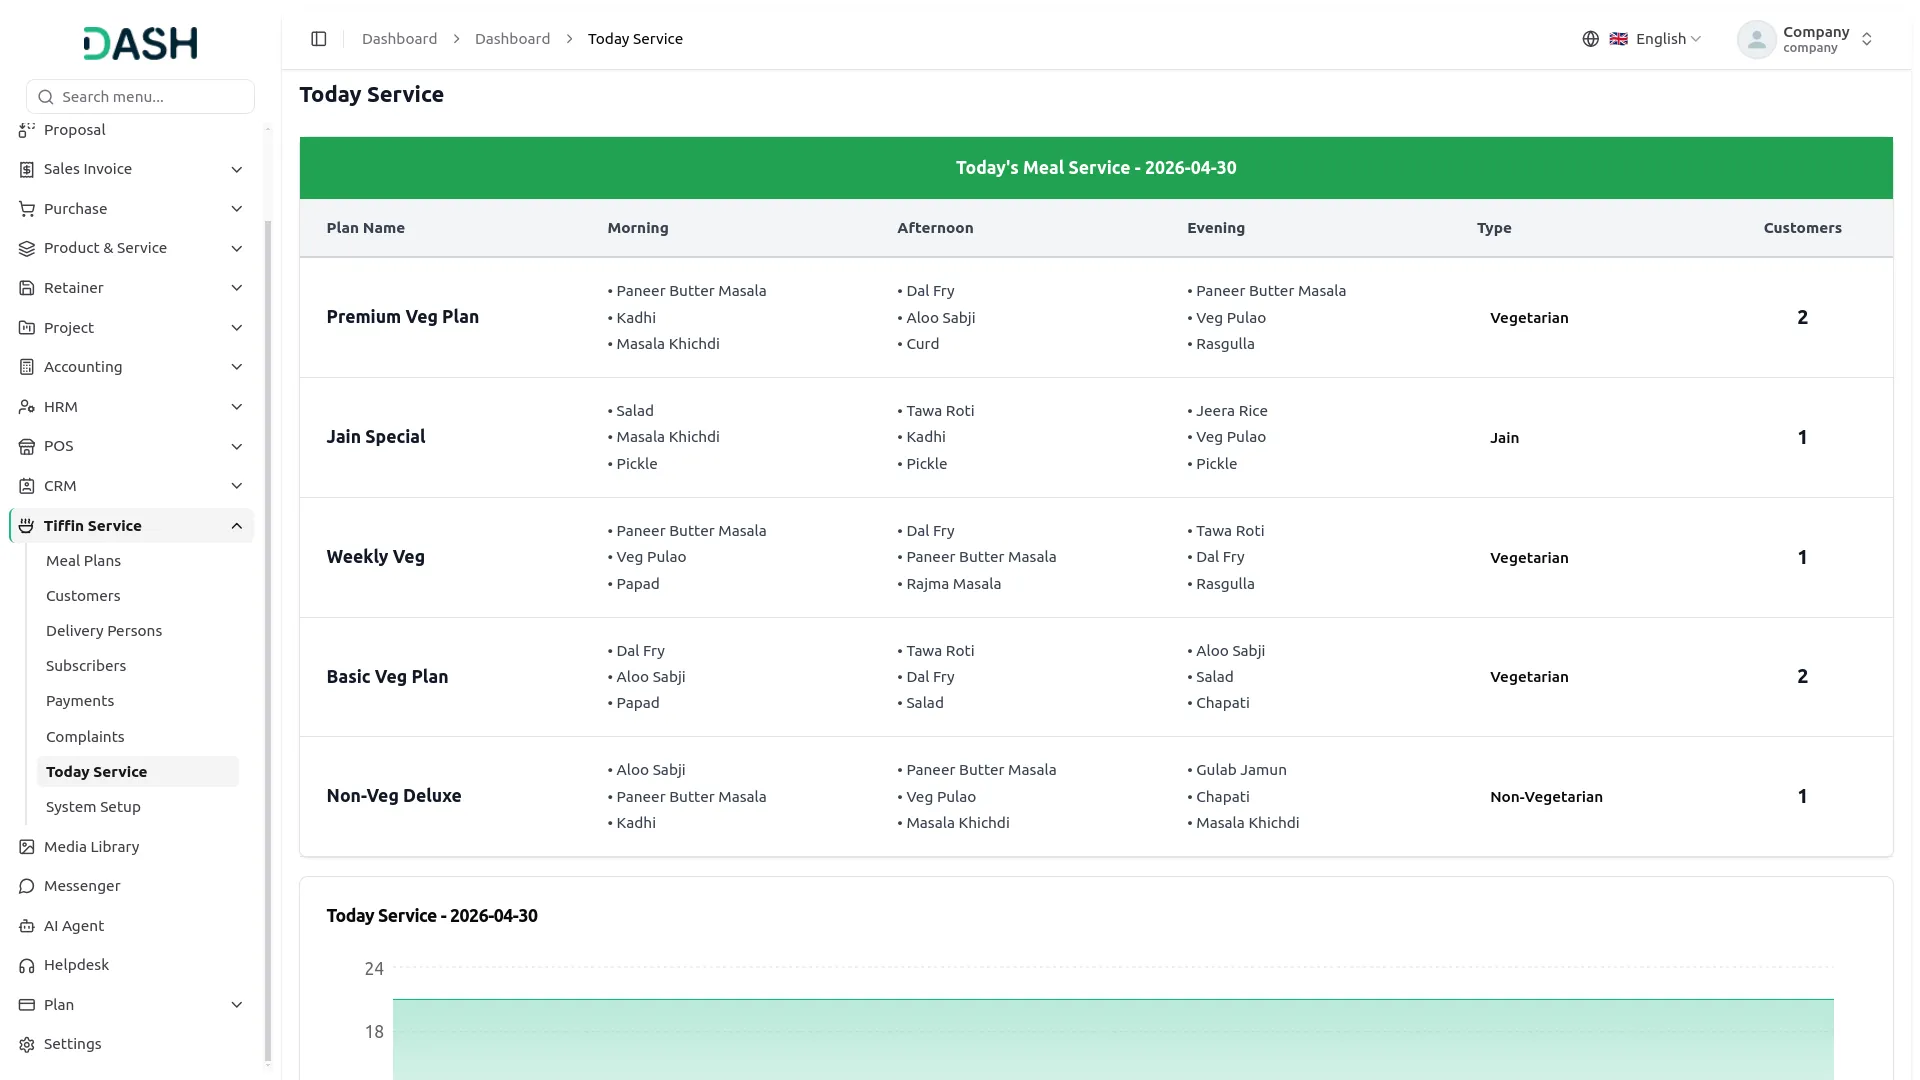Expand the CRM menu chevron
Screen dimensions: 1920x1080
tap(237, 486)
